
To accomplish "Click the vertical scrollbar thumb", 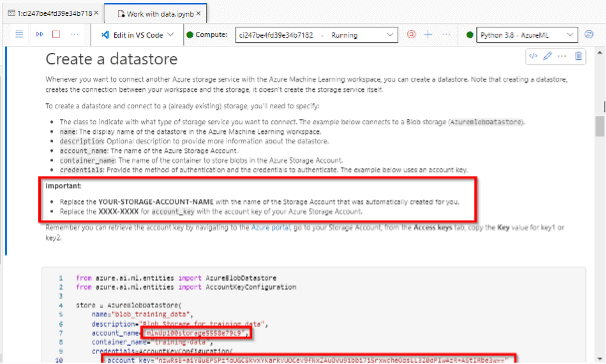I will tap(599, 126).
